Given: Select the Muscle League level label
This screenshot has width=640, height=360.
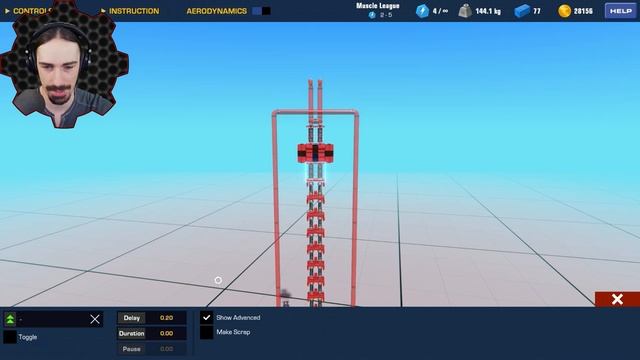Looking at the screenshot, I should (x=378, y=6).
